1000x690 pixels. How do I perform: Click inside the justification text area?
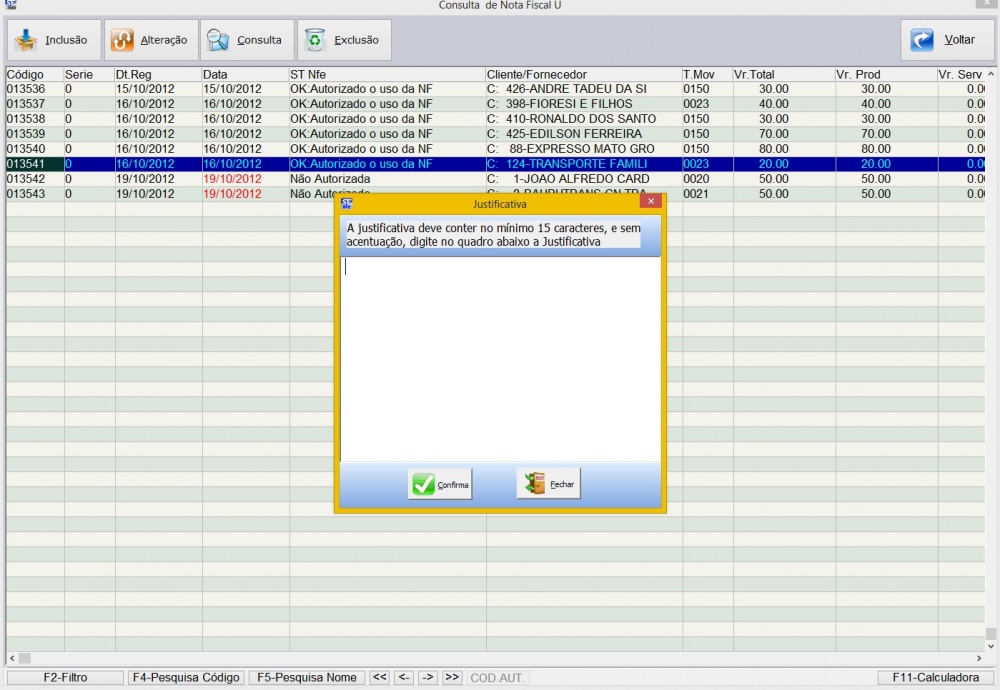click(500, 360)
